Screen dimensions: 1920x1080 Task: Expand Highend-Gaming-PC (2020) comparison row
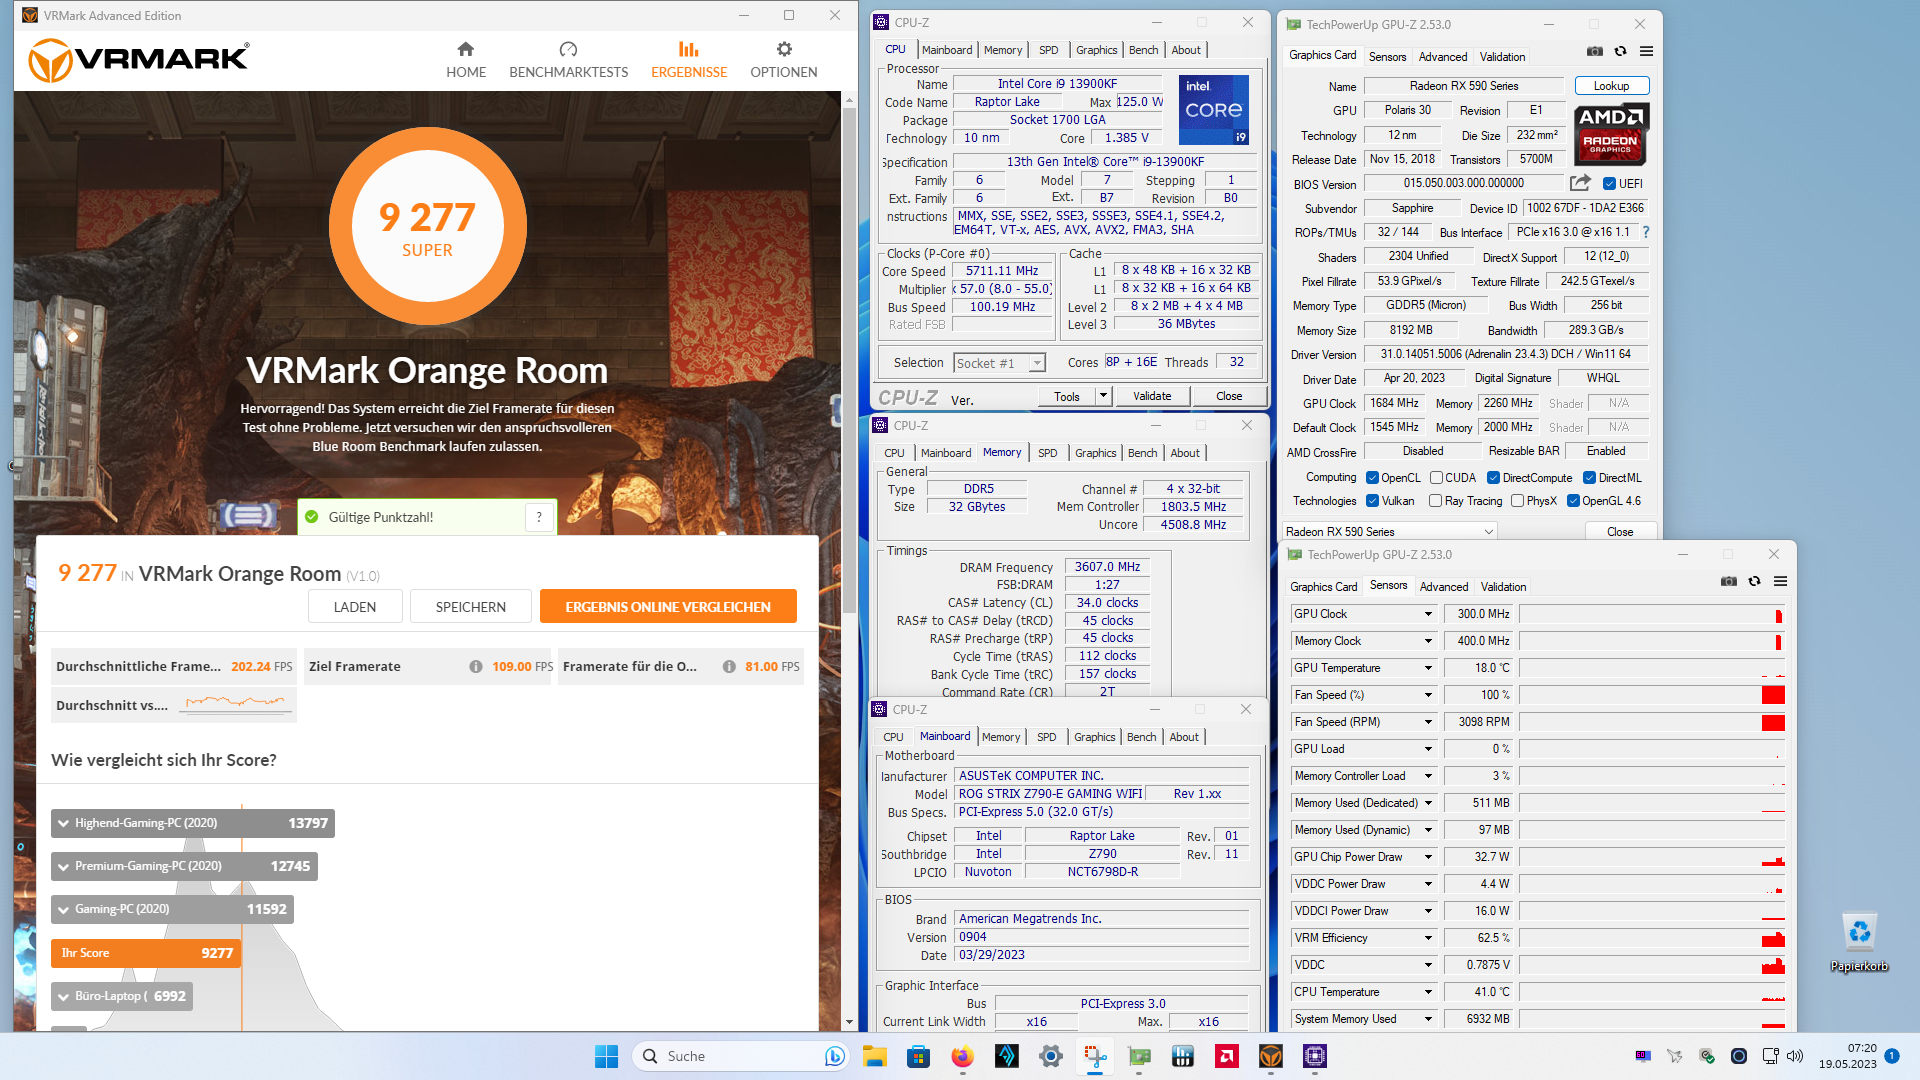pos(193,823)
